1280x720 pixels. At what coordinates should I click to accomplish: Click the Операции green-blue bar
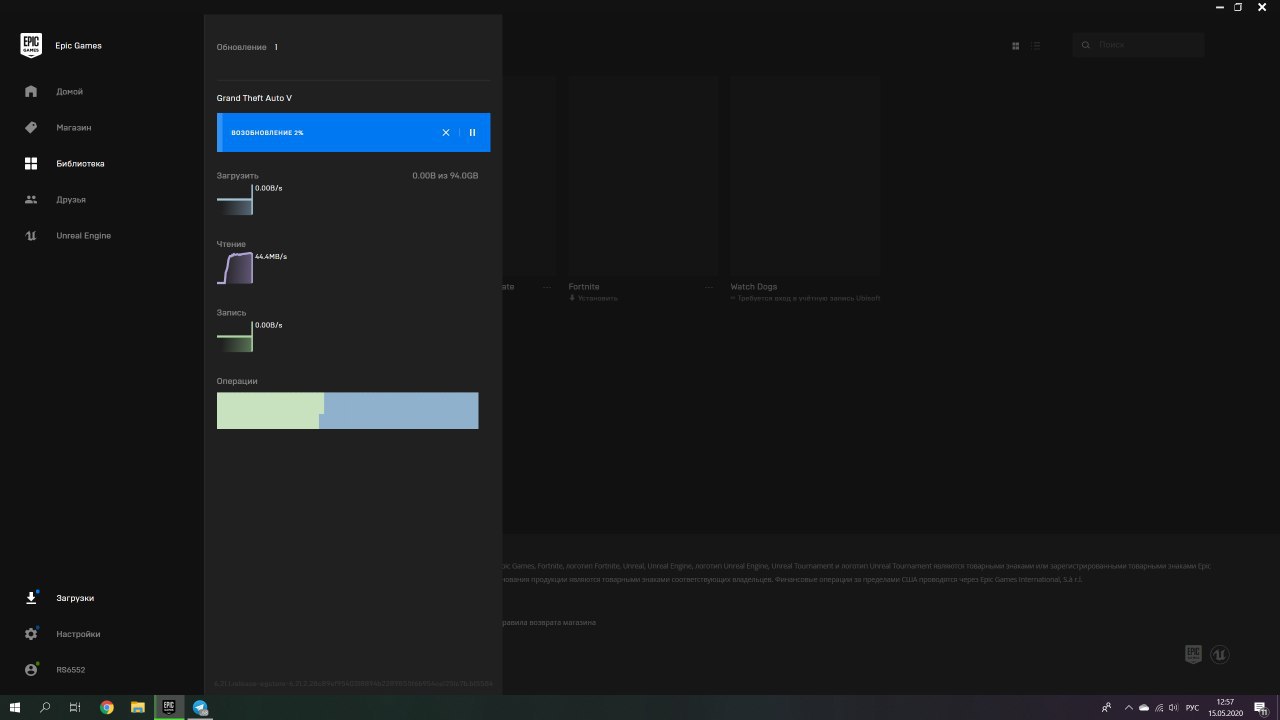[348, 411]
